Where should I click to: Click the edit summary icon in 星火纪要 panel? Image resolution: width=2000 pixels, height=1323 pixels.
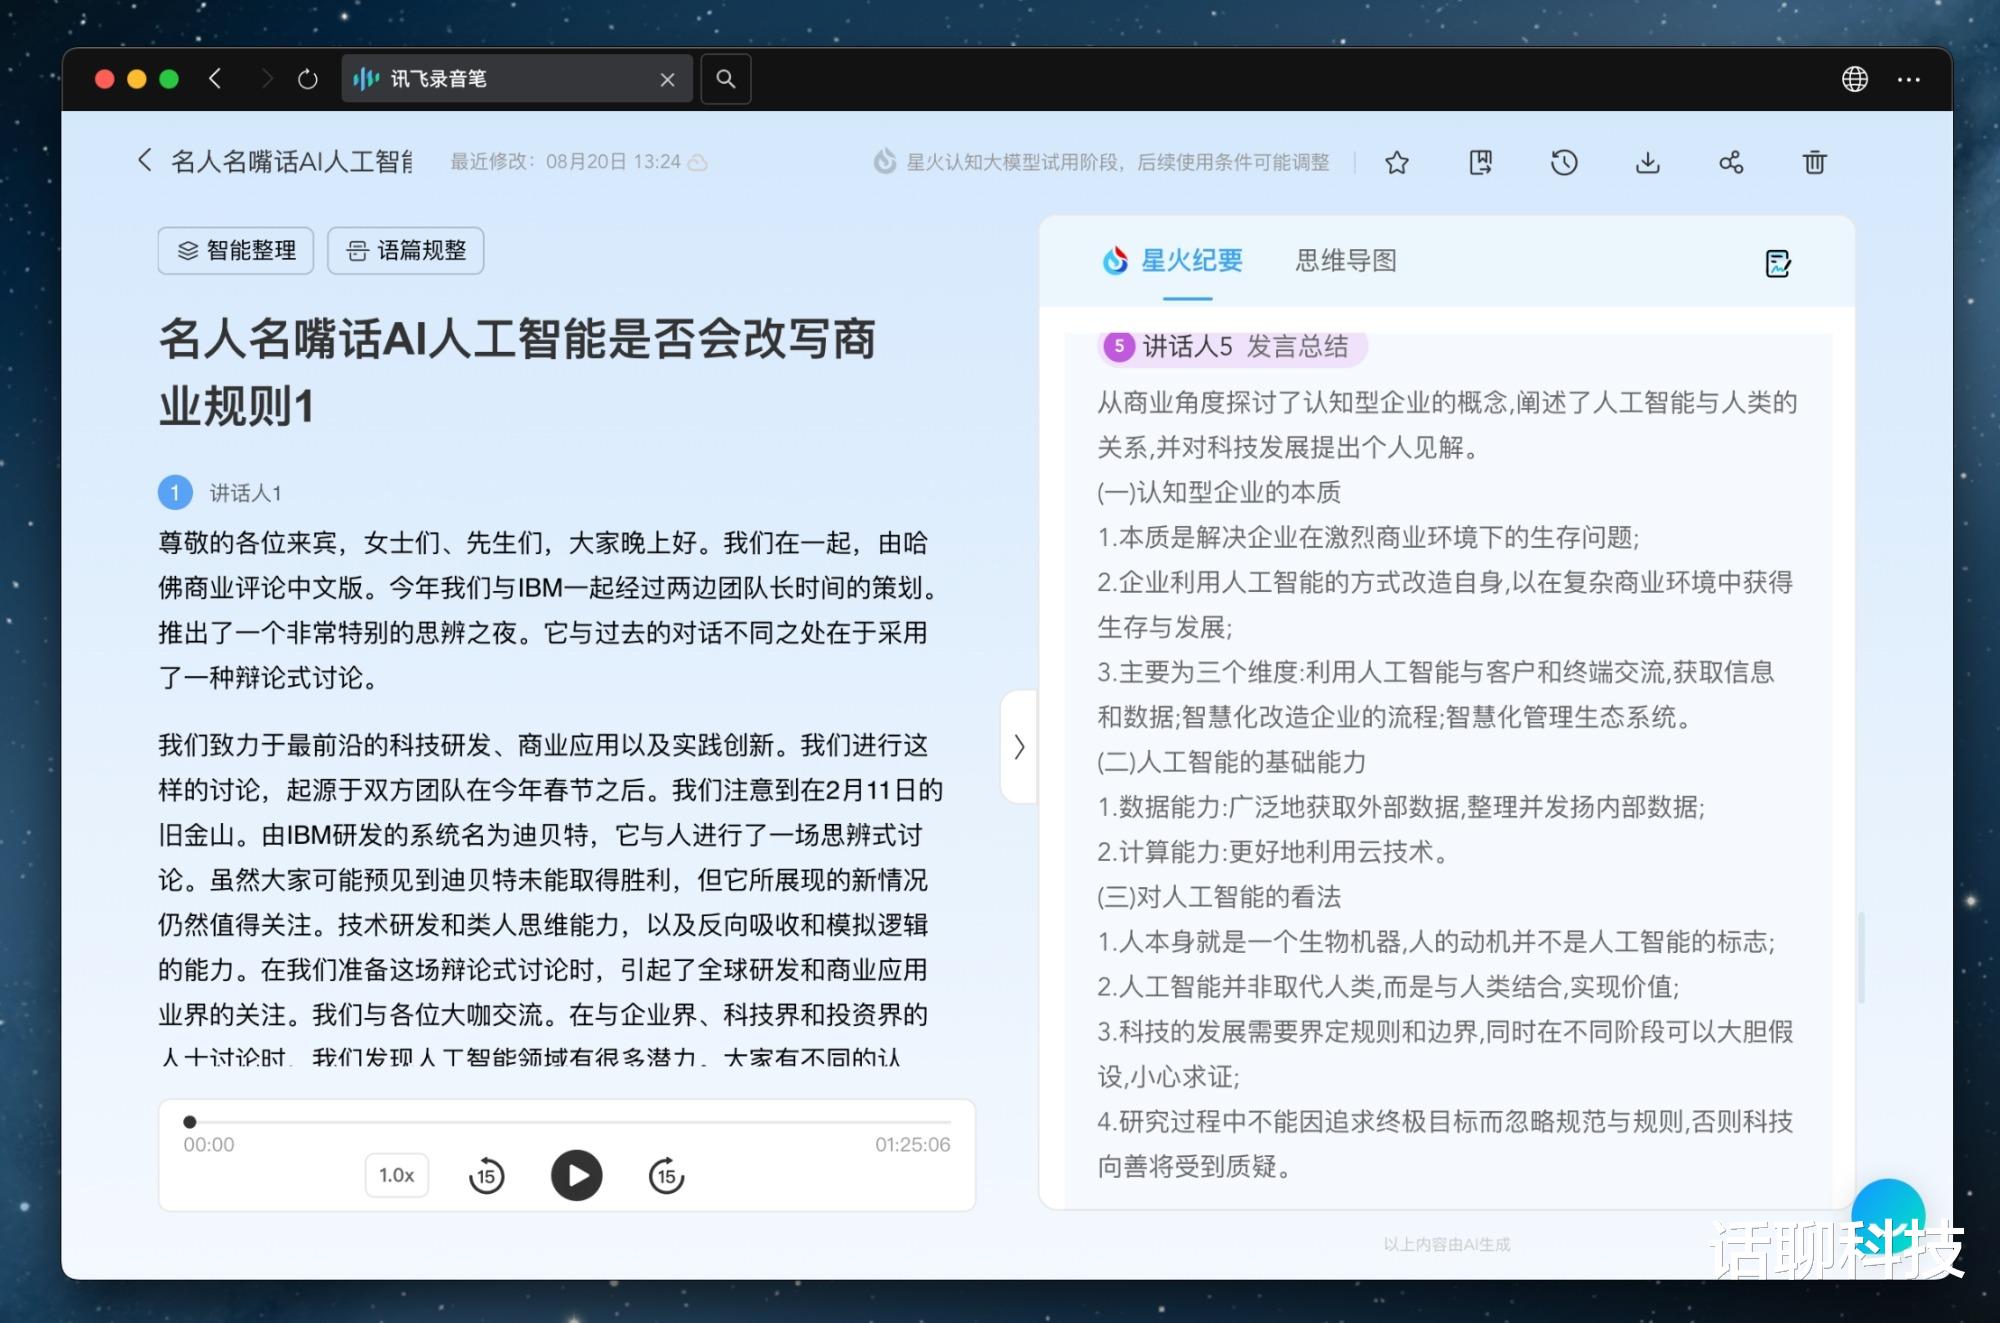point(1777,263)
